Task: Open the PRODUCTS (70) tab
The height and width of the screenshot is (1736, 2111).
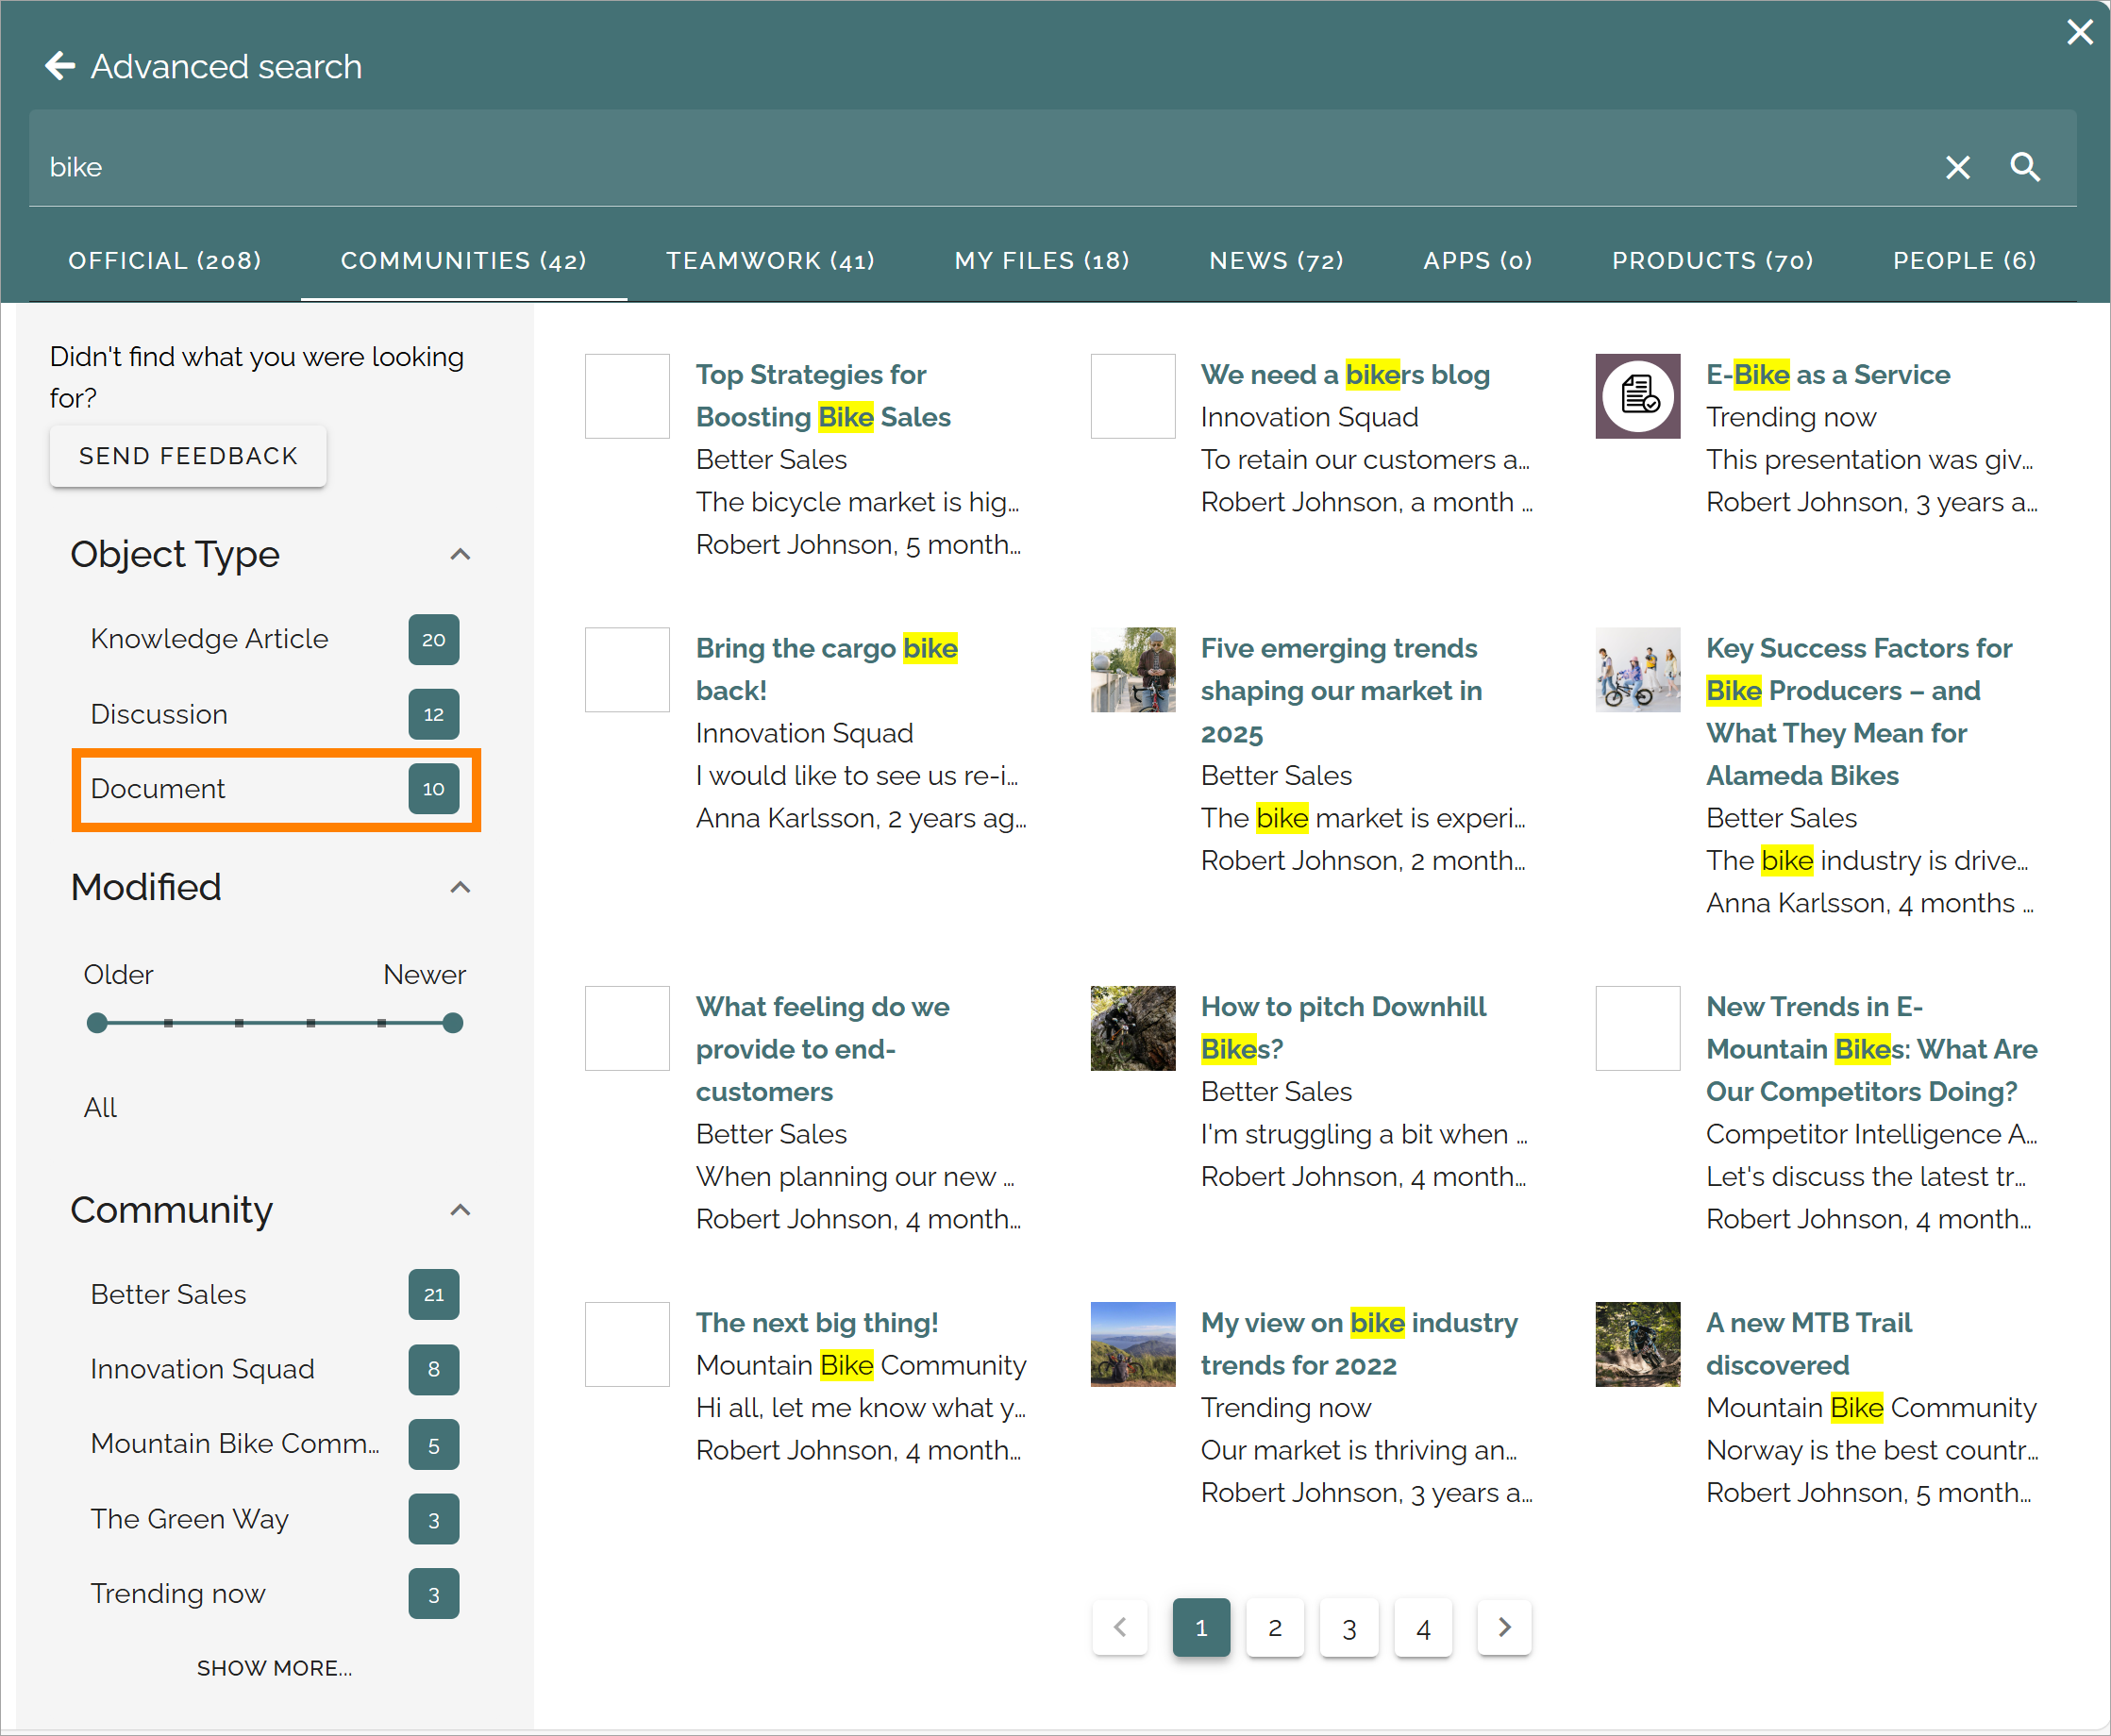Action: pos(1712,260)
